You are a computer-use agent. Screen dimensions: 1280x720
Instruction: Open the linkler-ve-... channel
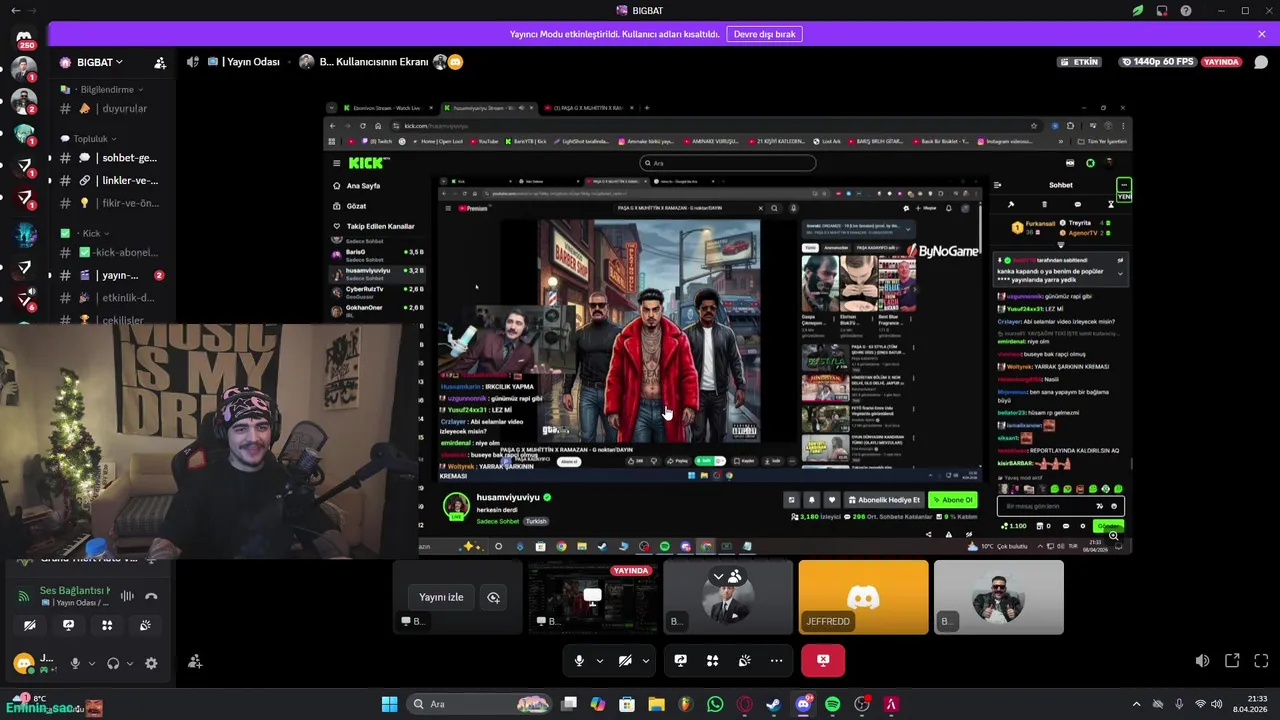pyautogui.click(x=112, y=181)
